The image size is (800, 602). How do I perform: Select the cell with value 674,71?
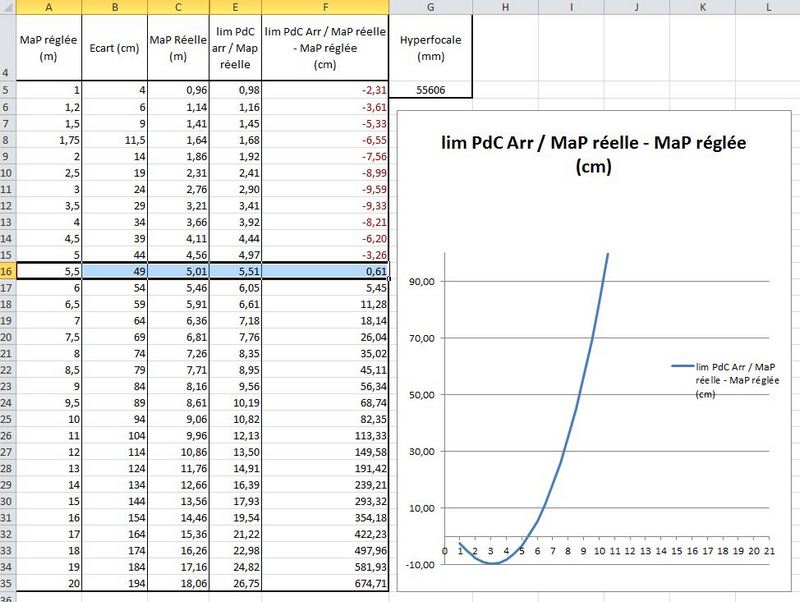pyautogui.click(x=326, y=580)
